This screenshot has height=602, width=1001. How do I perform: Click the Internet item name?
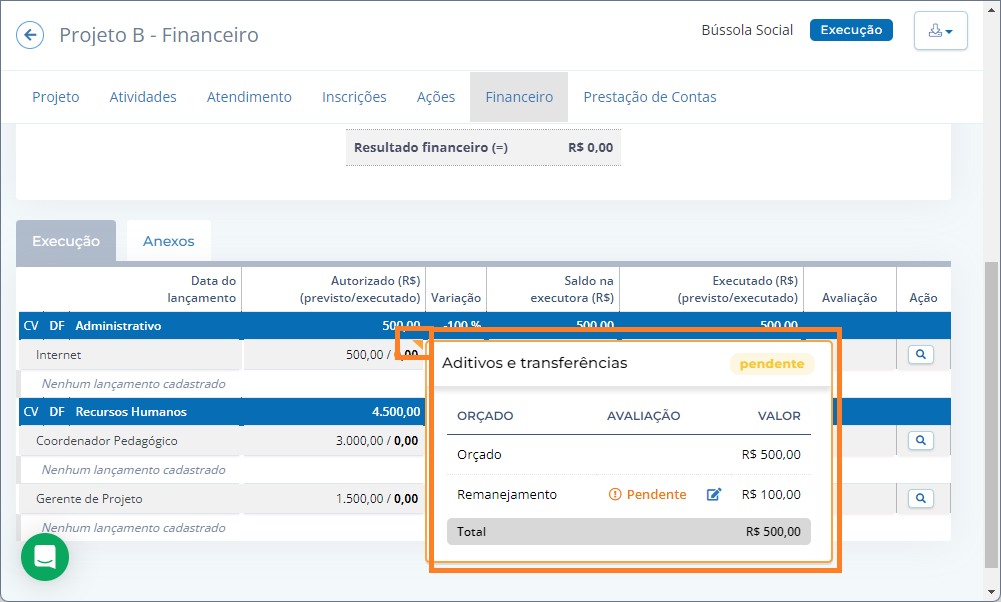tap(58, 355)
